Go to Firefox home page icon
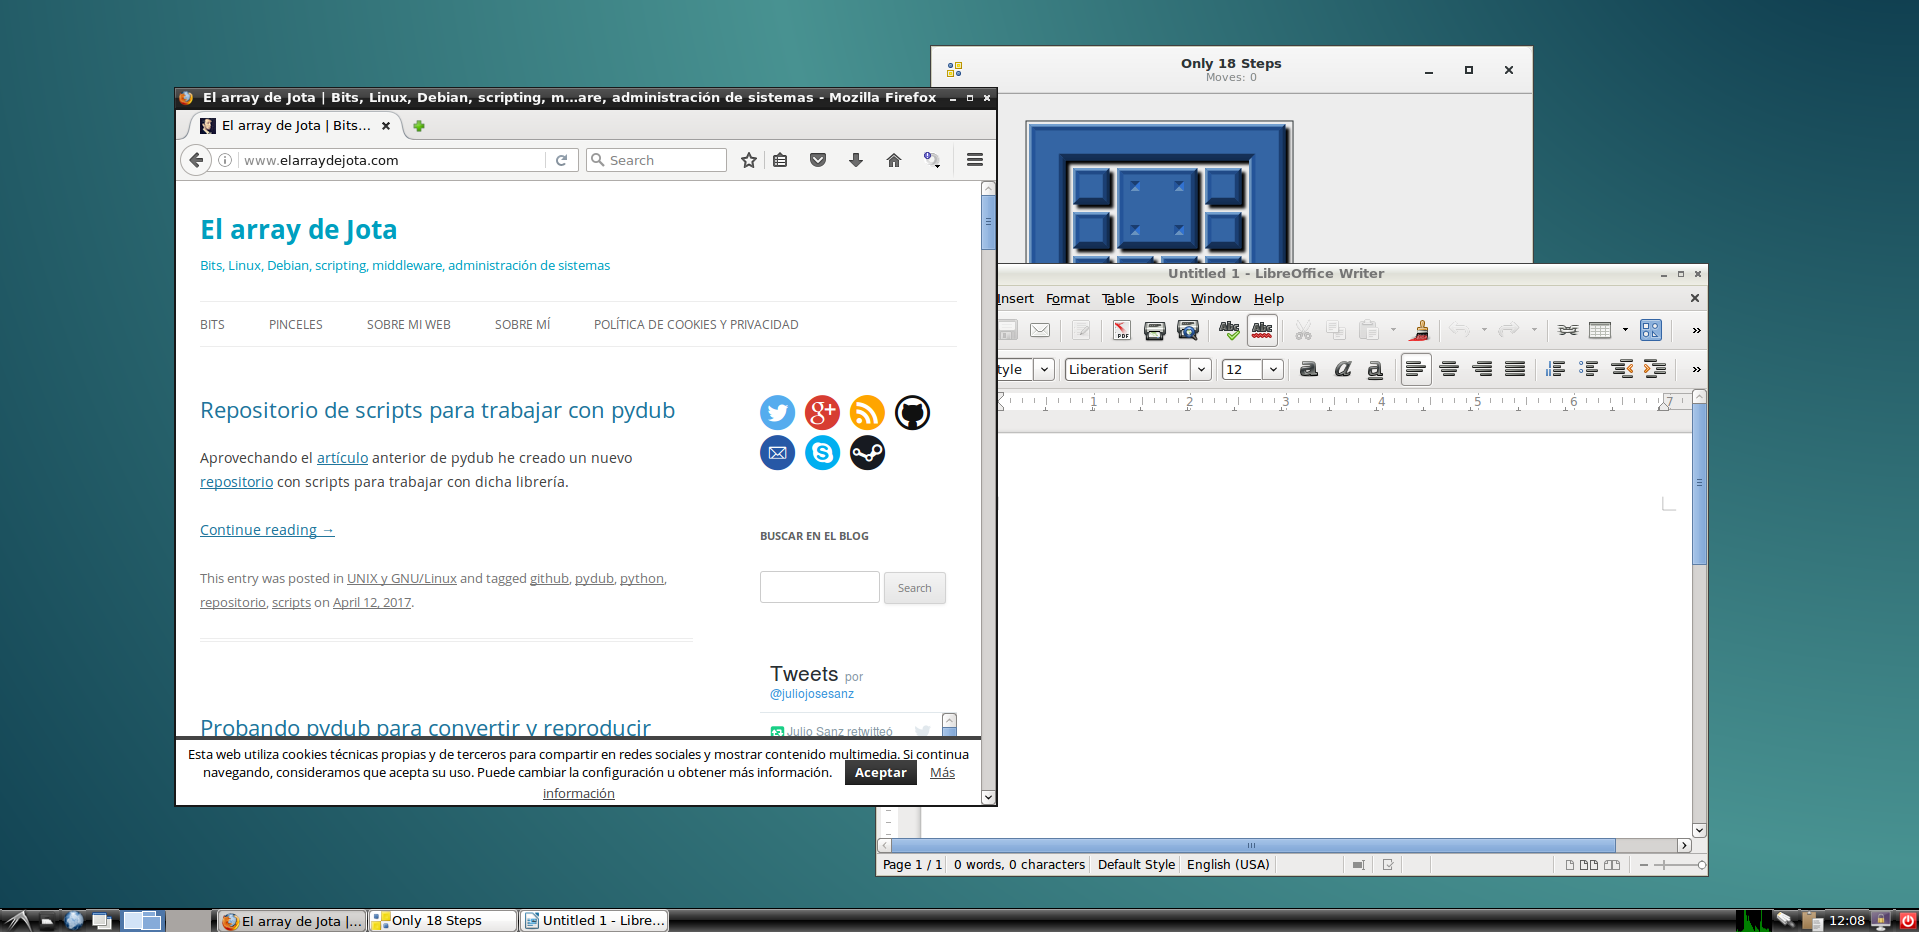The width and height of the screenshot is (1919, 932). point(894,160)
